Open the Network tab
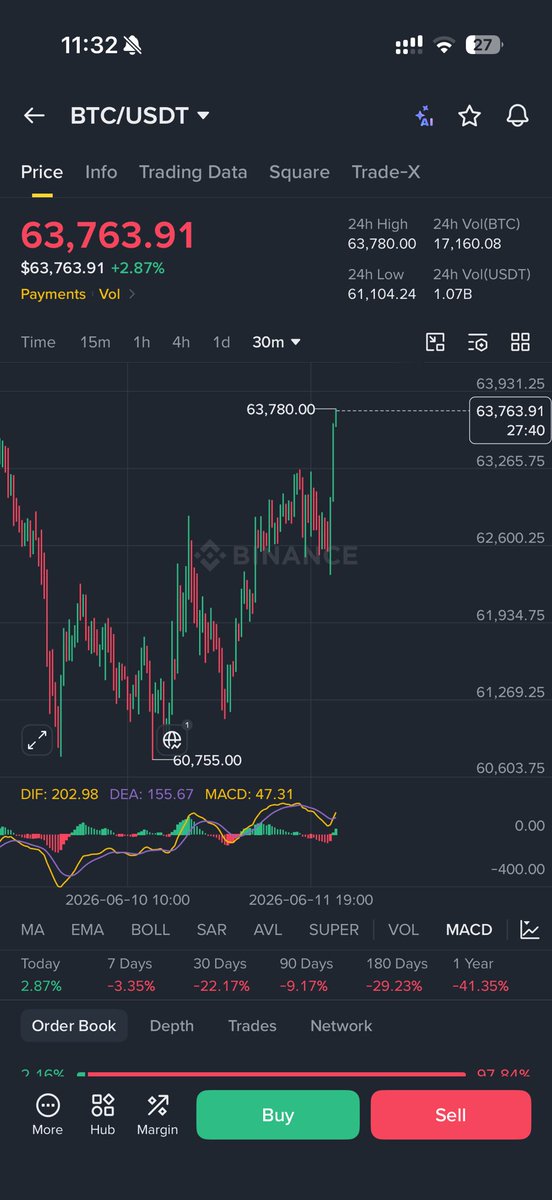 coord(341,1026)
